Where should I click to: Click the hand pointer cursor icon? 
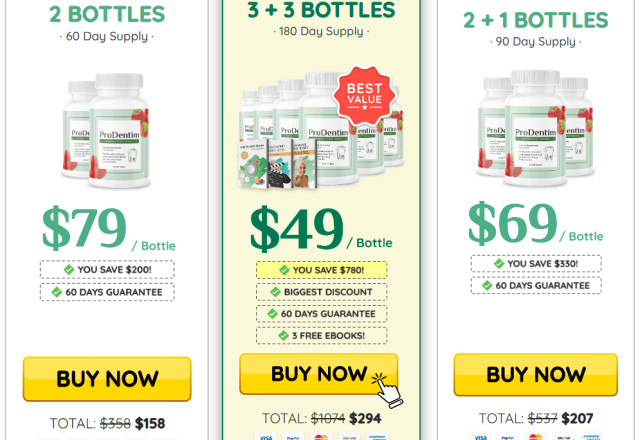point(387,390)
